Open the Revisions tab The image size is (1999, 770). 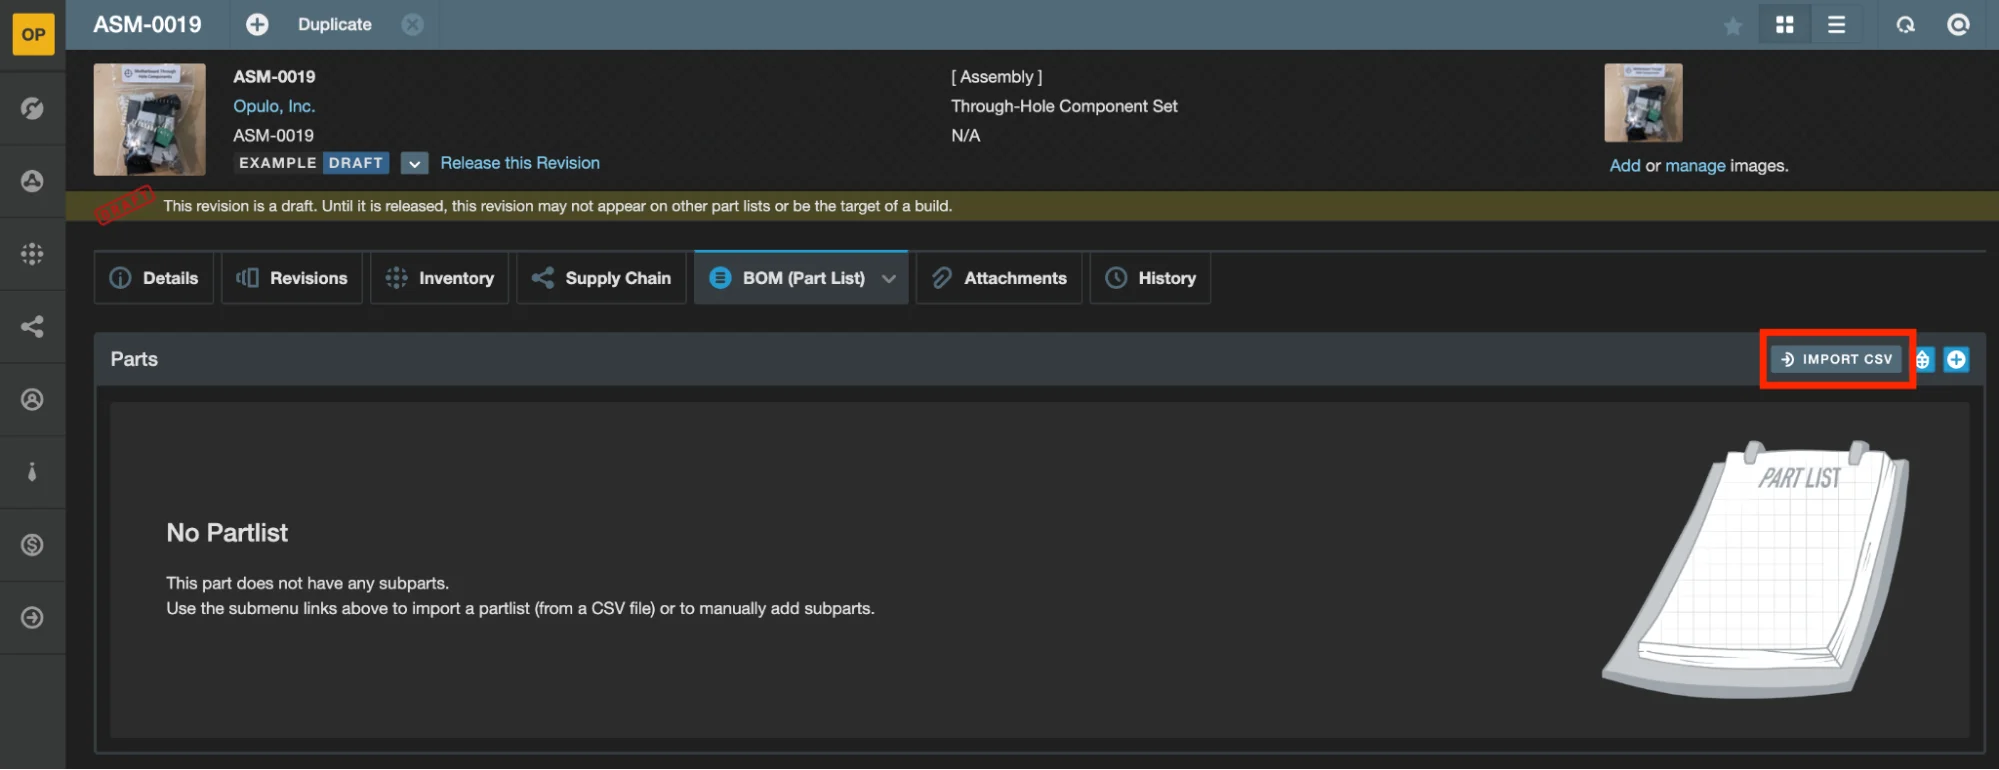(292, 278)
